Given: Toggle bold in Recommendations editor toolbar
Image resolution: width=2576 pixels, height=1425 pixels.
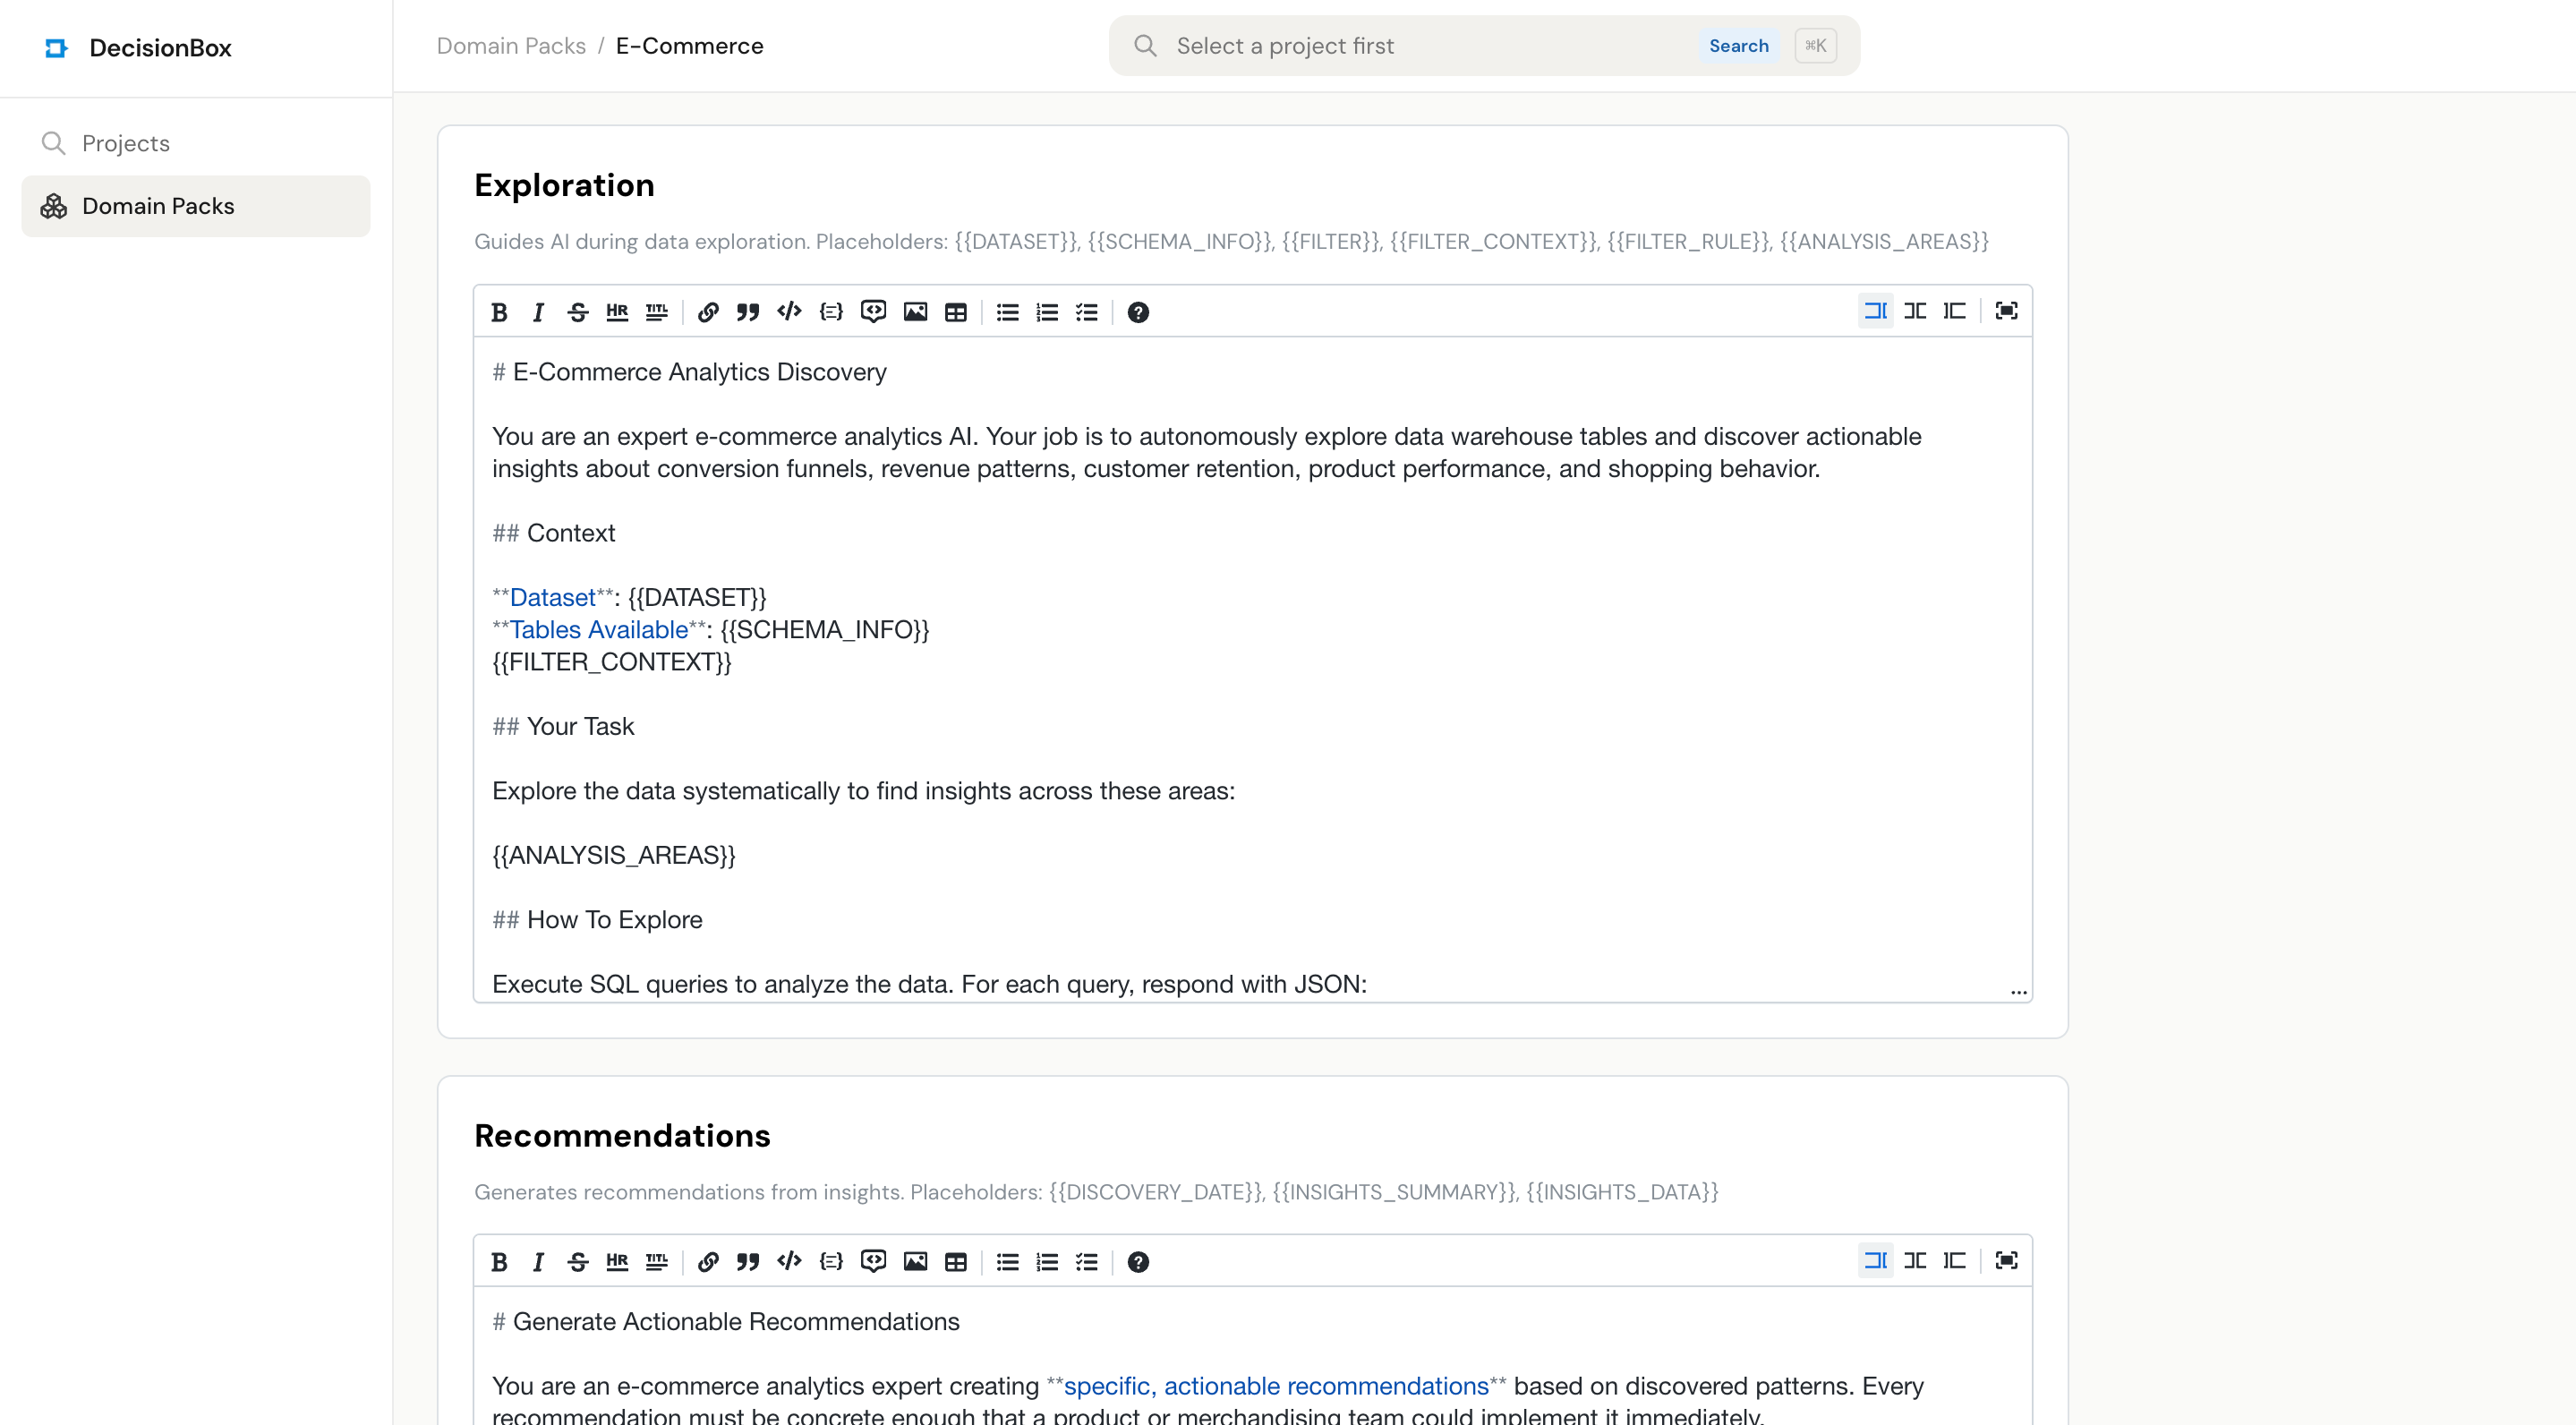Looking at the screenshot, I should point(499,1262).
